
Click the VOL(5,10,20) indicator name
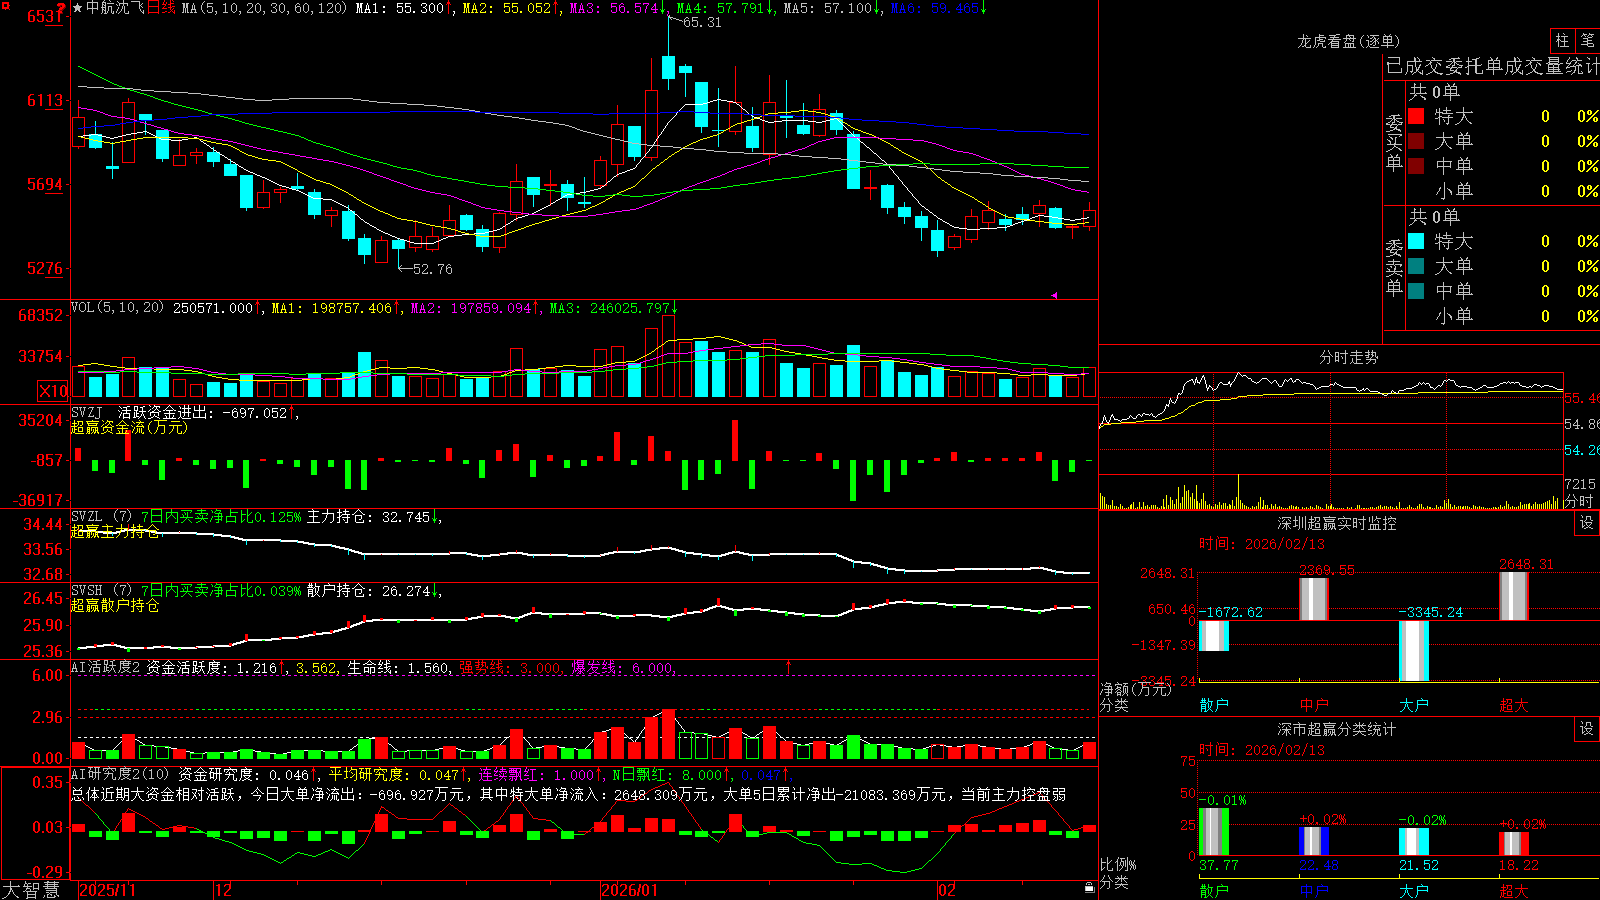(118, 307)
